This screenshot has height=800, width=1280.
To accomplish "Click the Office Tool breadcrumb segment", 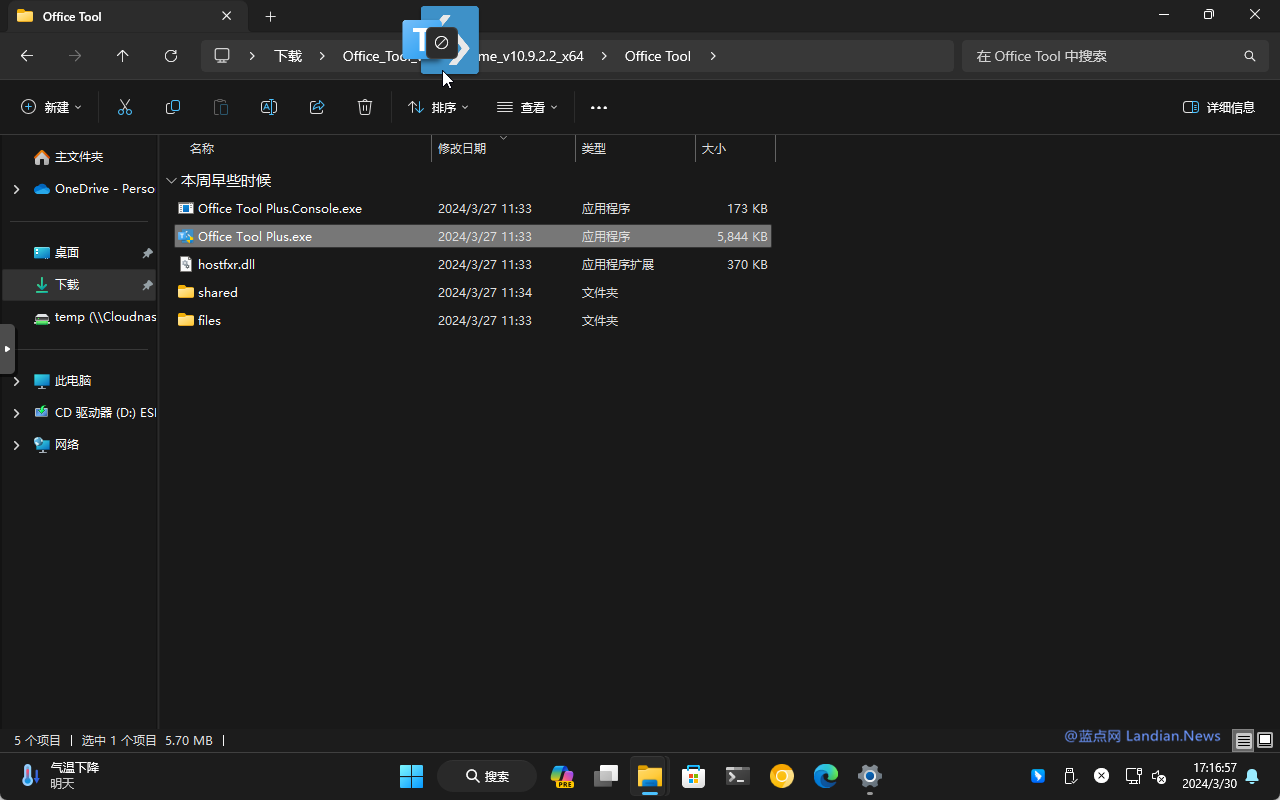I will click(658, 56).
